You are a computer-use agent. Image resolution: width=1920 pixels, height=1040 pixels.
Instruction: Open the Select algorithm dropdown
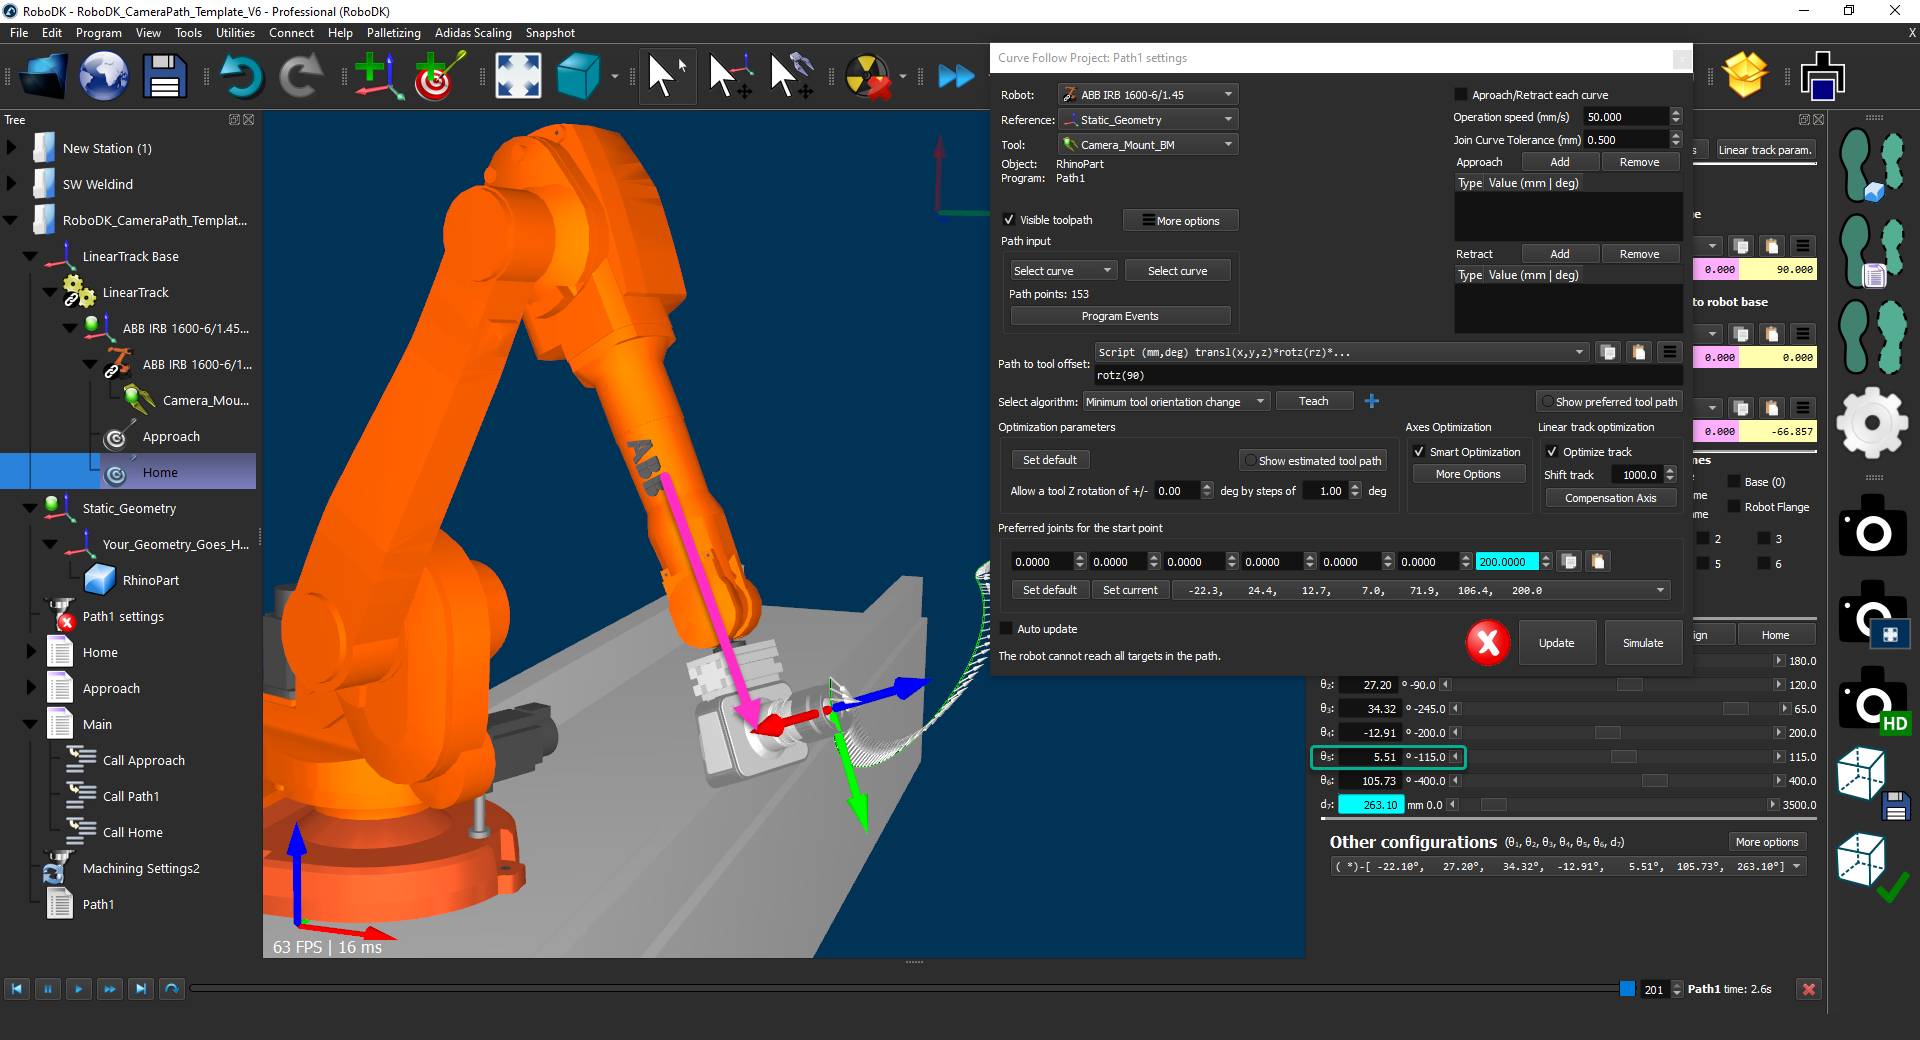click(x=1176, y=402)
